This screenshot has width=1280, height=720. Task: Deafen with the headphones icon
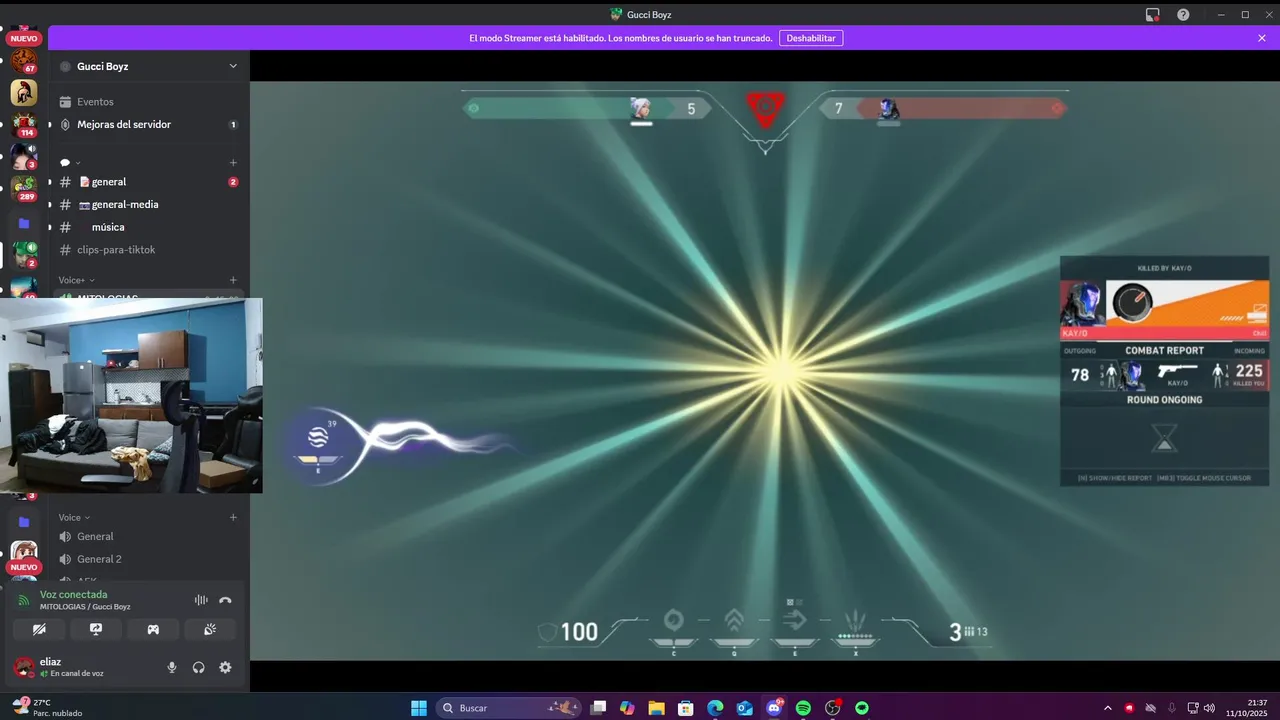[x=198, y=667]
